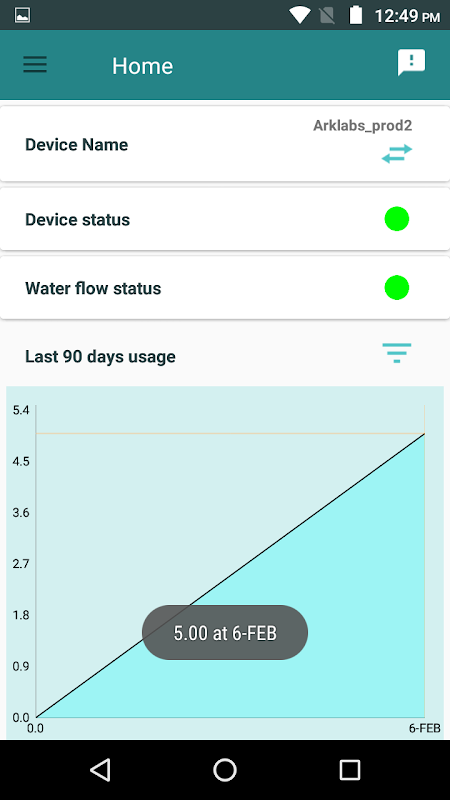Tap the image notification icon in status bar

22,15
